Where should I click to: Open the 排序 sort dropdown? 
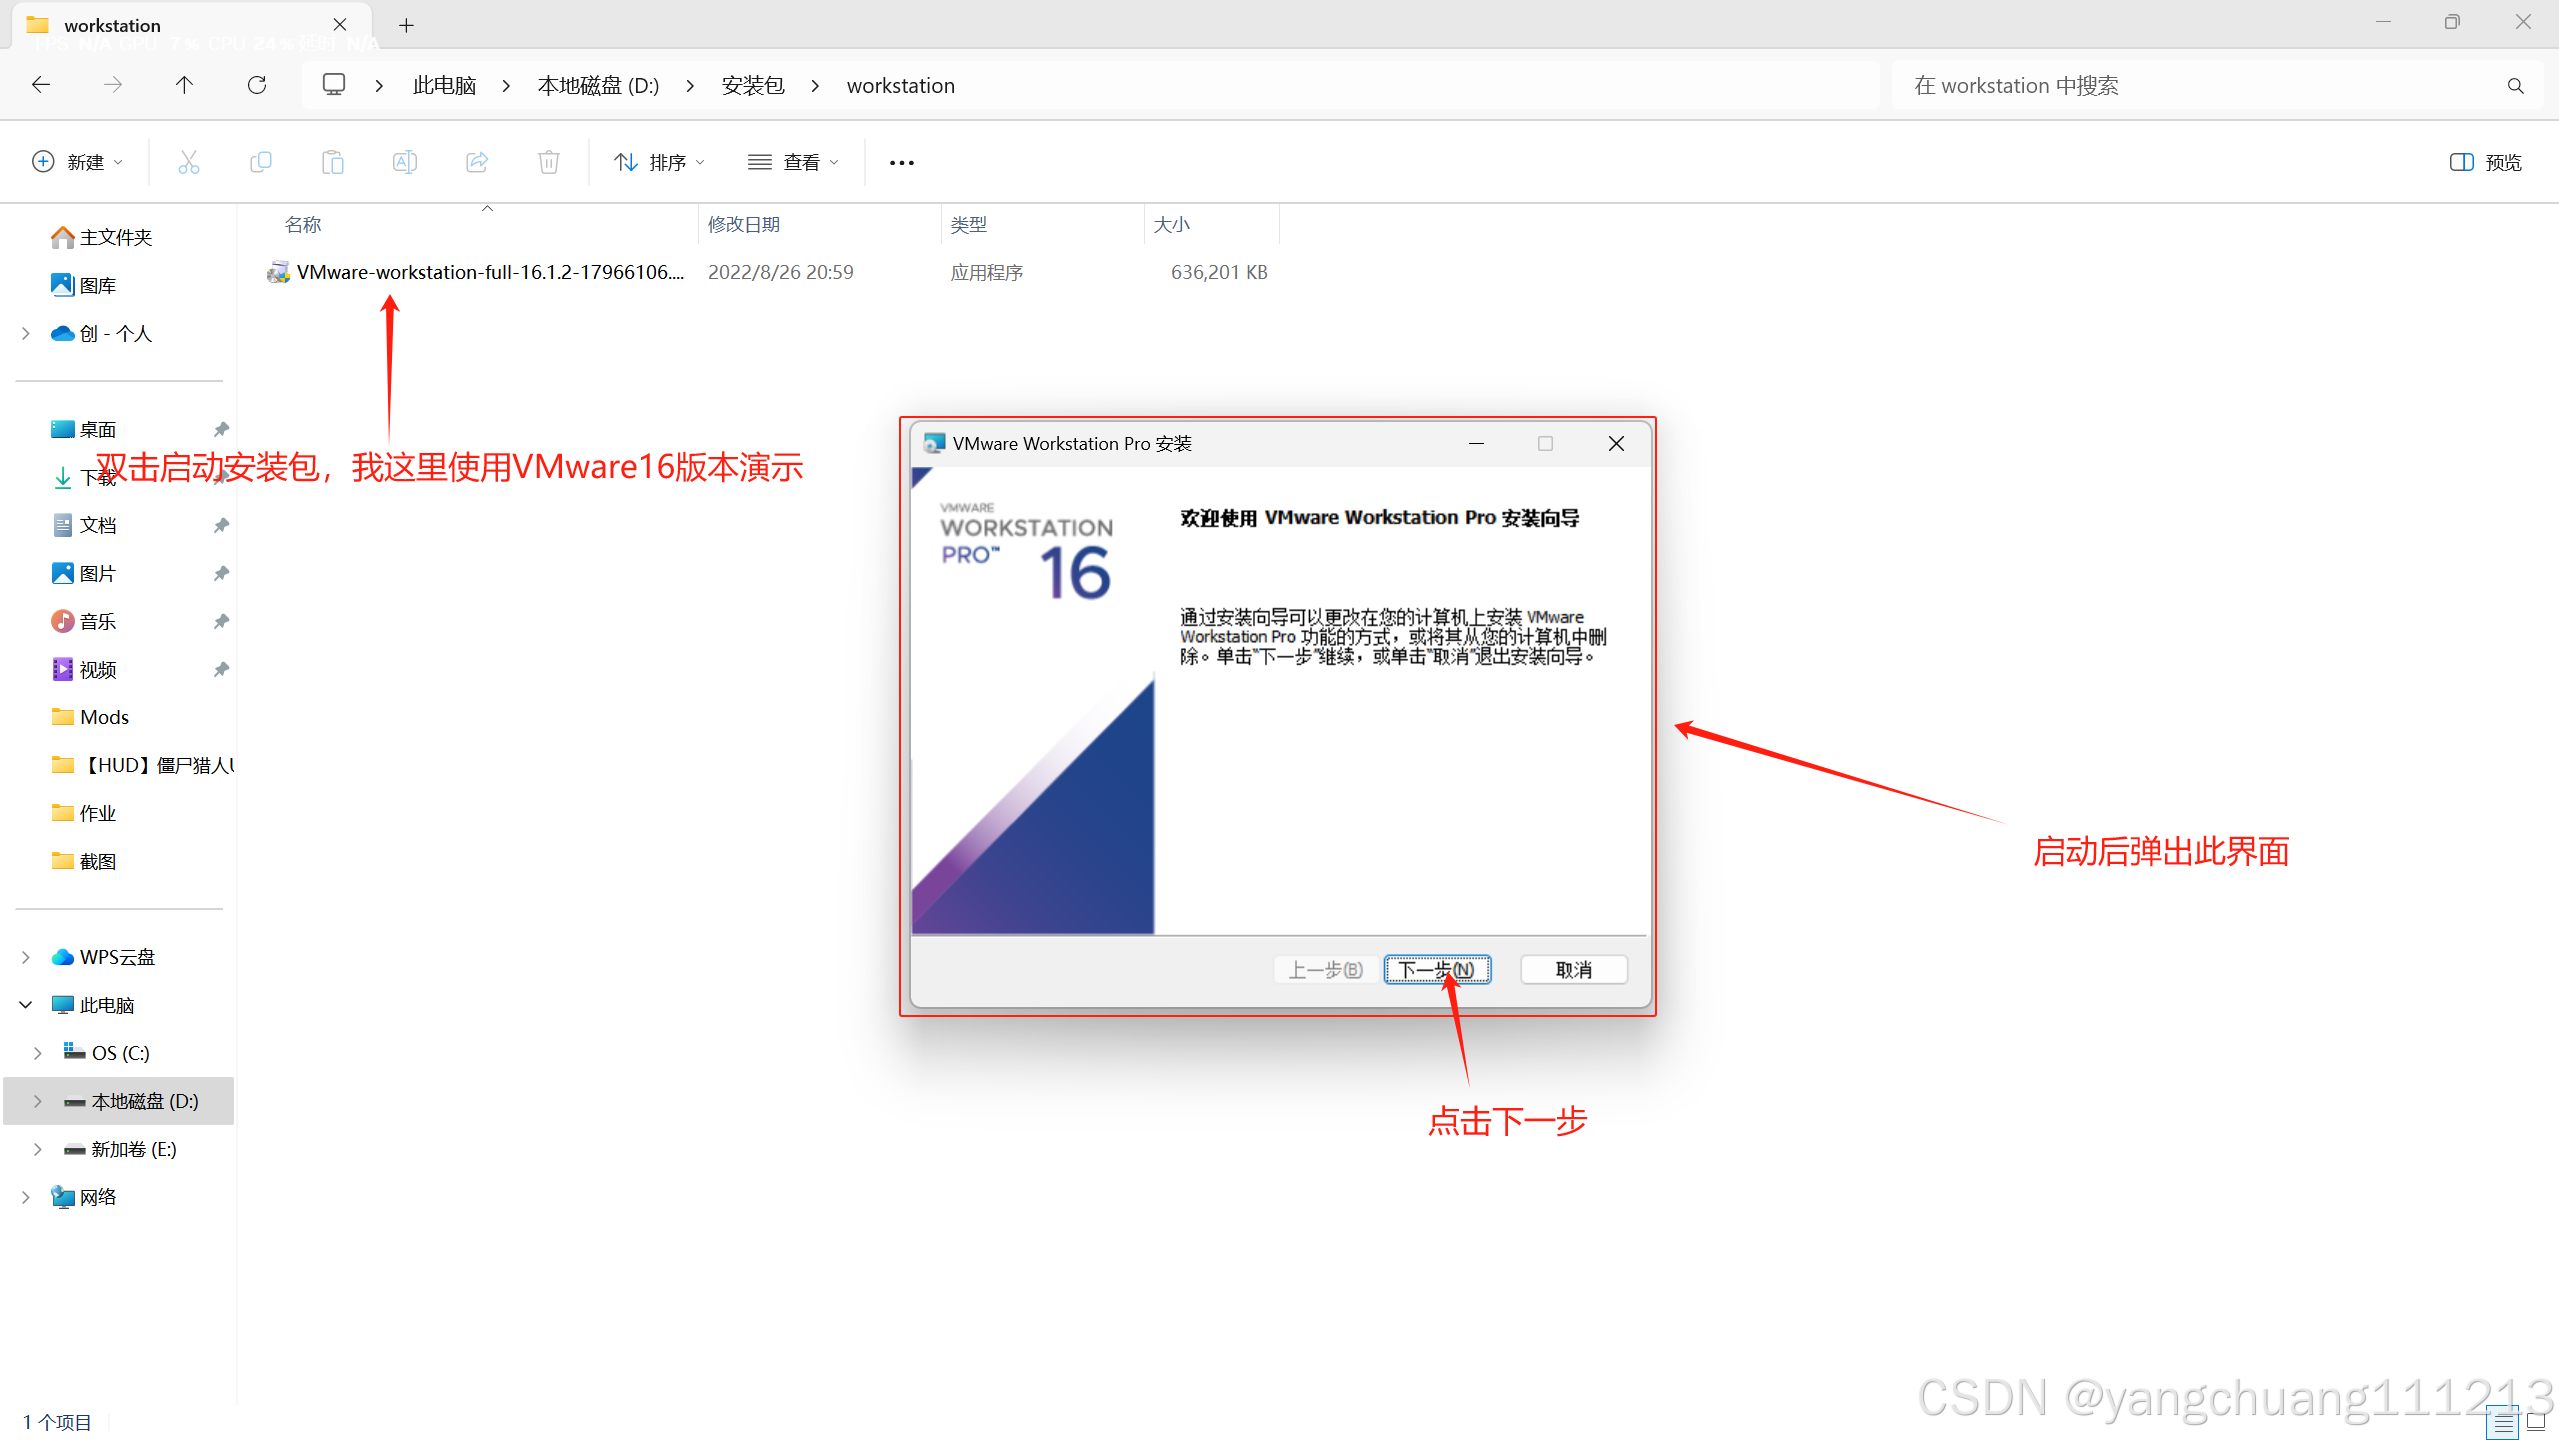click(x=660, y=162)
